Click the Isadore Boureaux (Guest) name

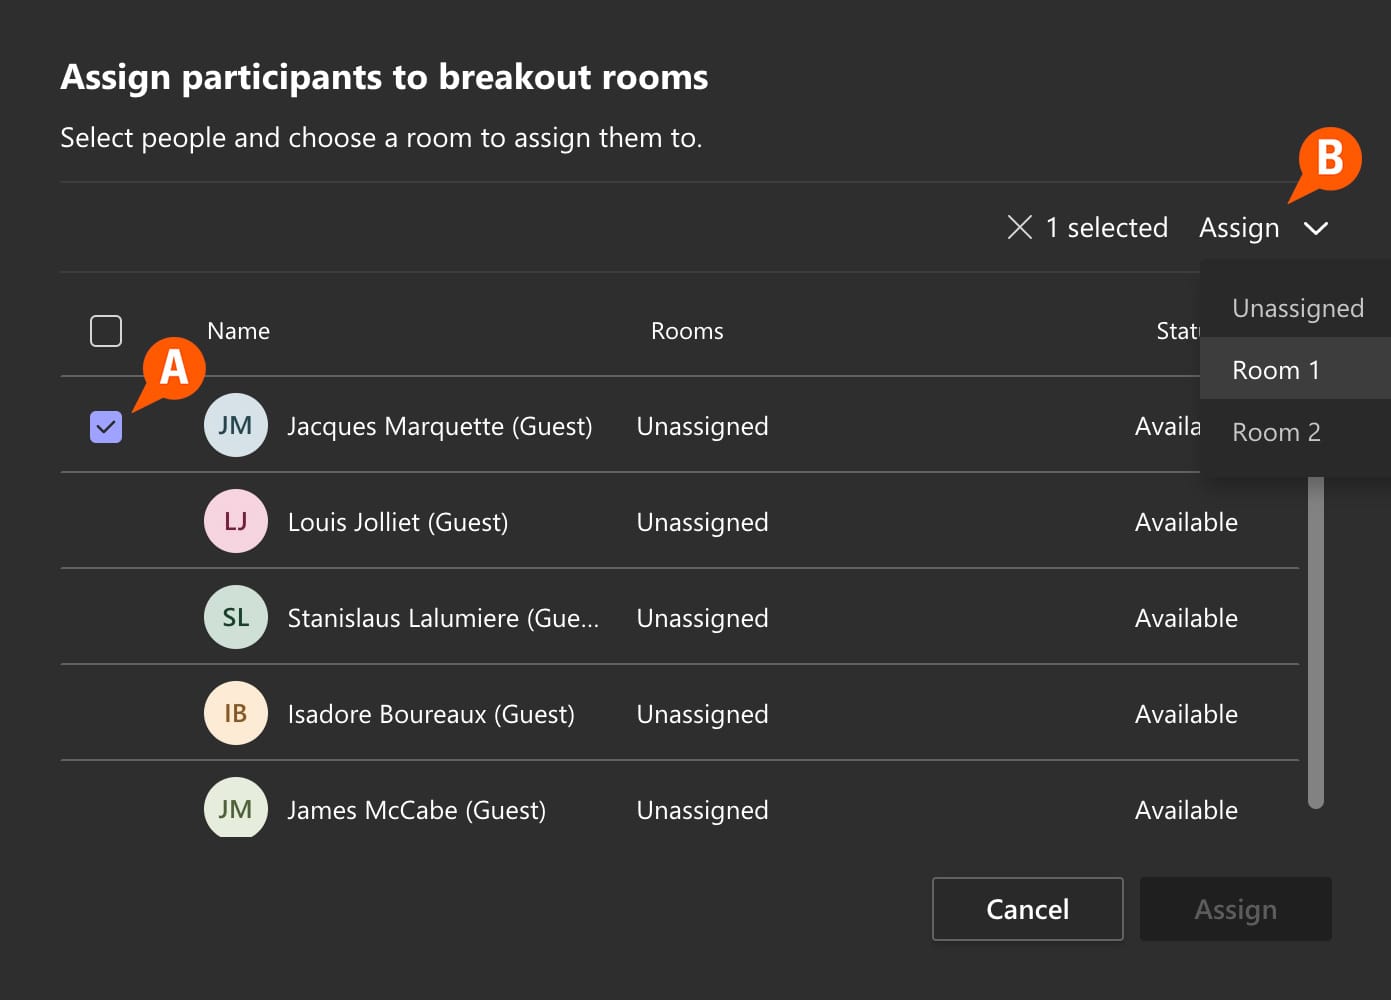[x=431, y=714]
